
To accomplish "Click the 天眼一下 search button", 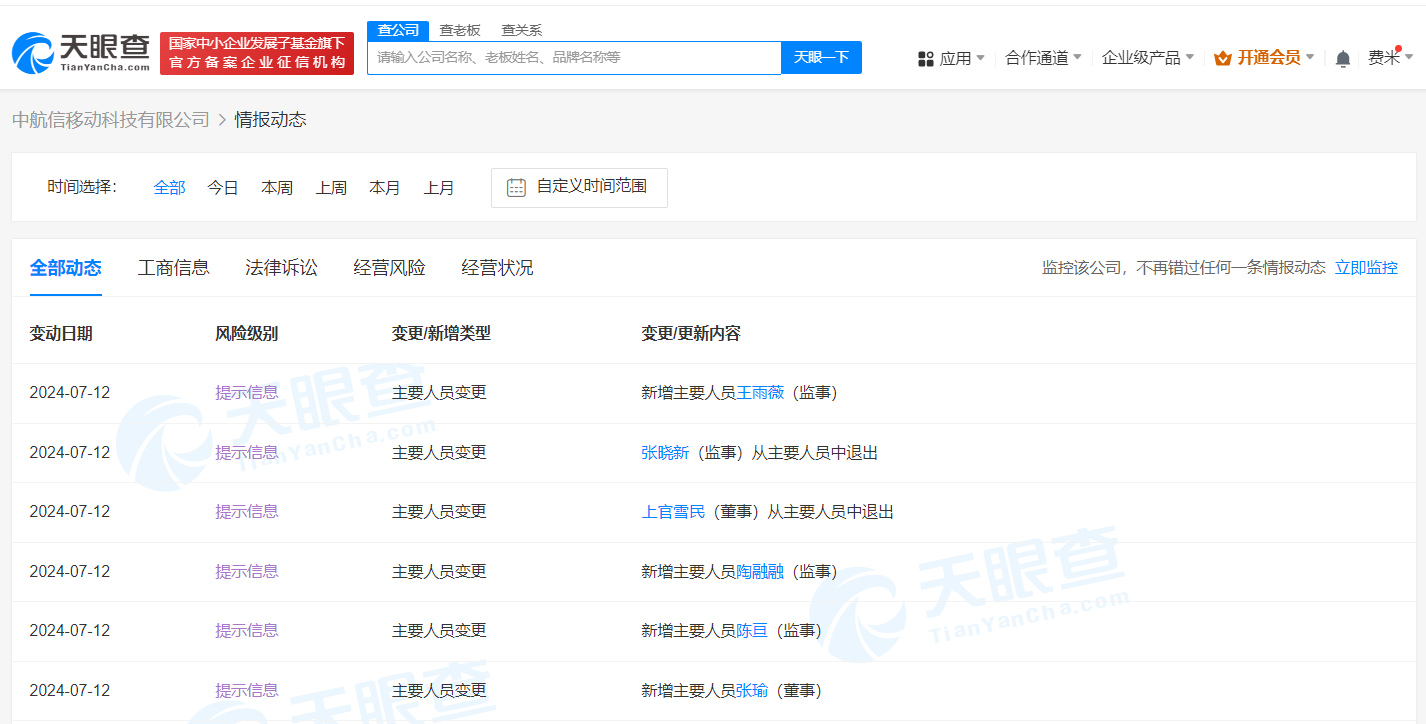I will pos(821,57).
